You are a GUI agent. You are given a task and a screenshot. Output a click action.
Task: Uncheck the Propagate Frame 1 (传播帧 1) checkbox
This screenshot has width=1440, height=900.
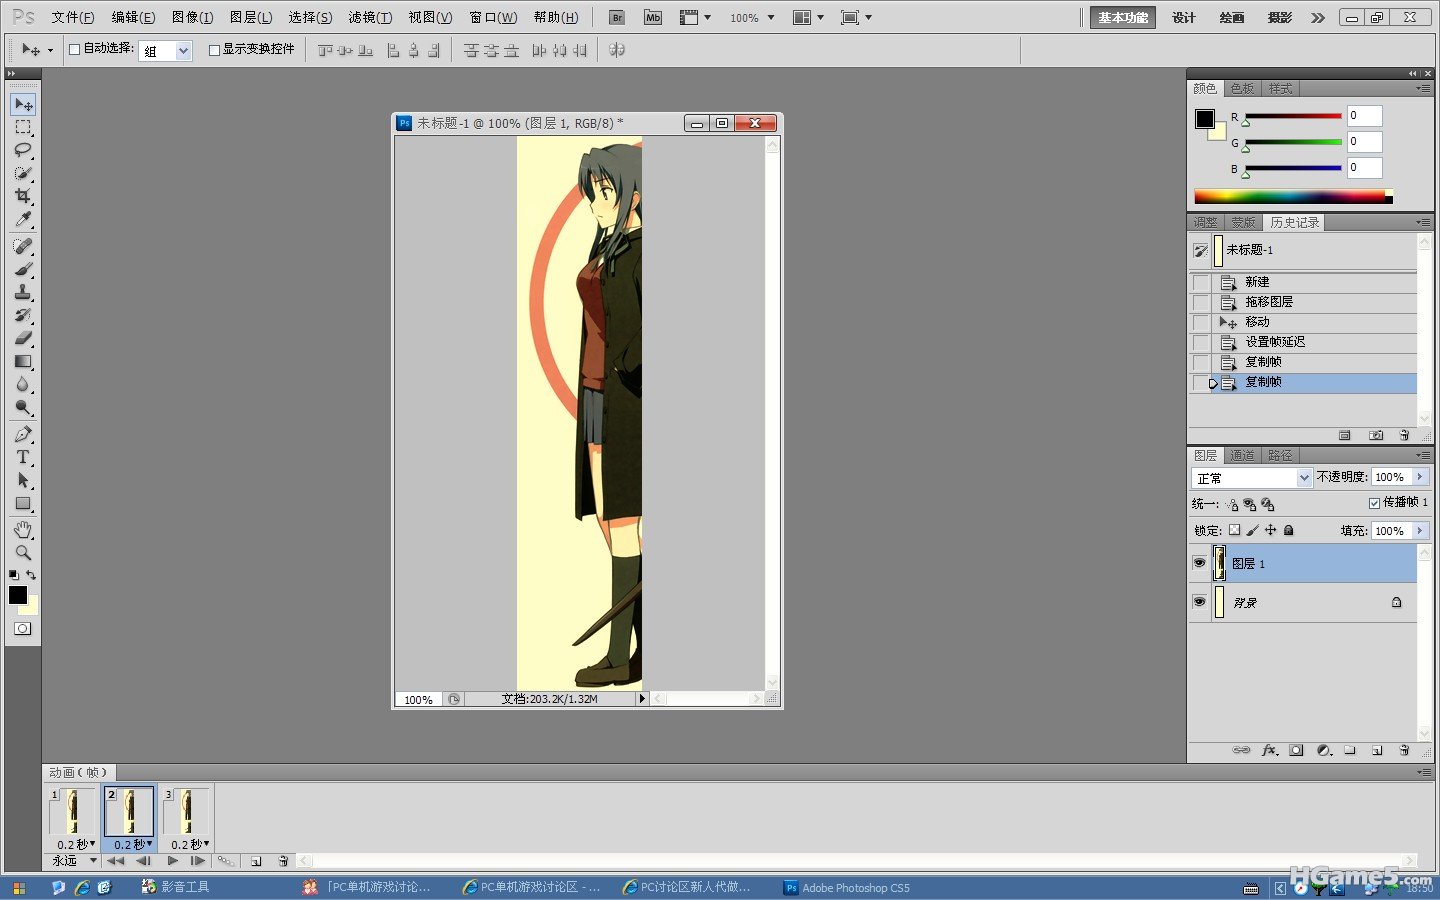(1374, 503)
